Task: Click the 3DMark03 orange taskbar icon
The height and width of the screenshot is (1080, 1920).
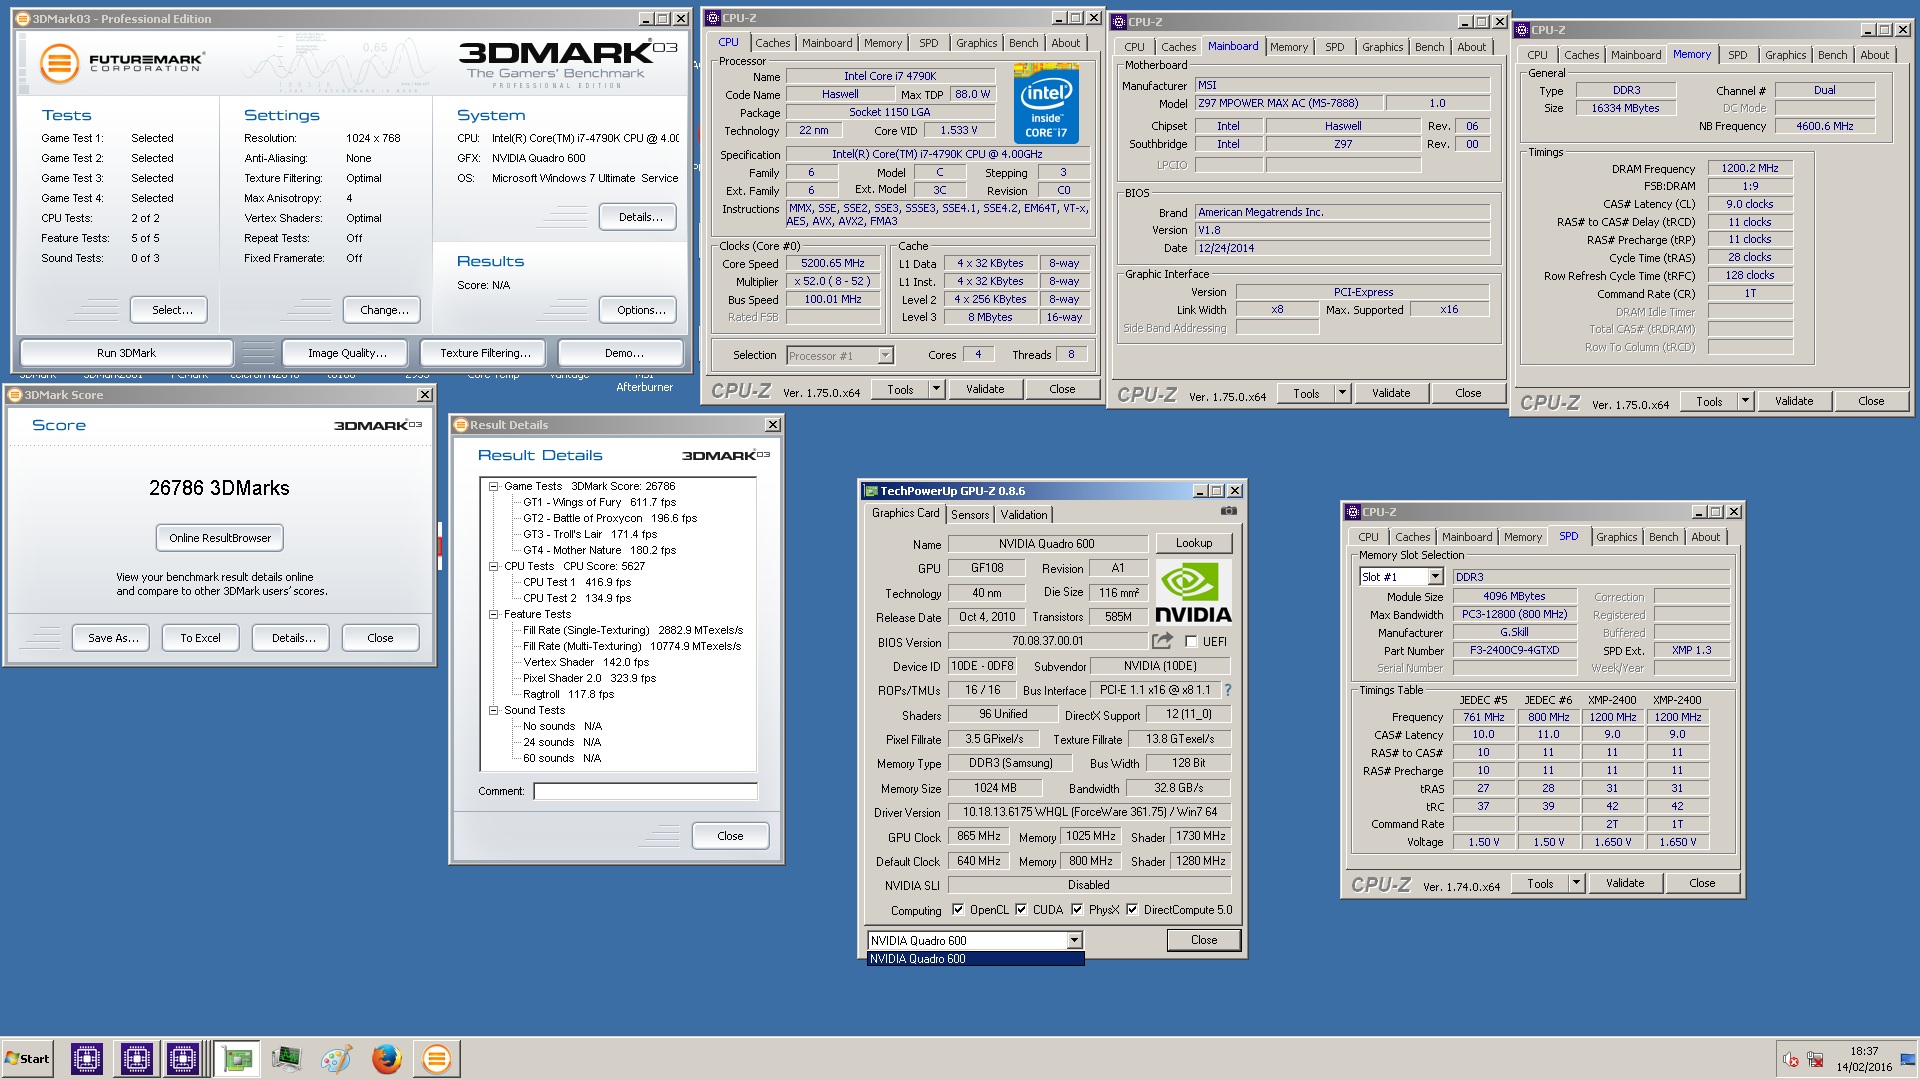Action: [436, 1059]
